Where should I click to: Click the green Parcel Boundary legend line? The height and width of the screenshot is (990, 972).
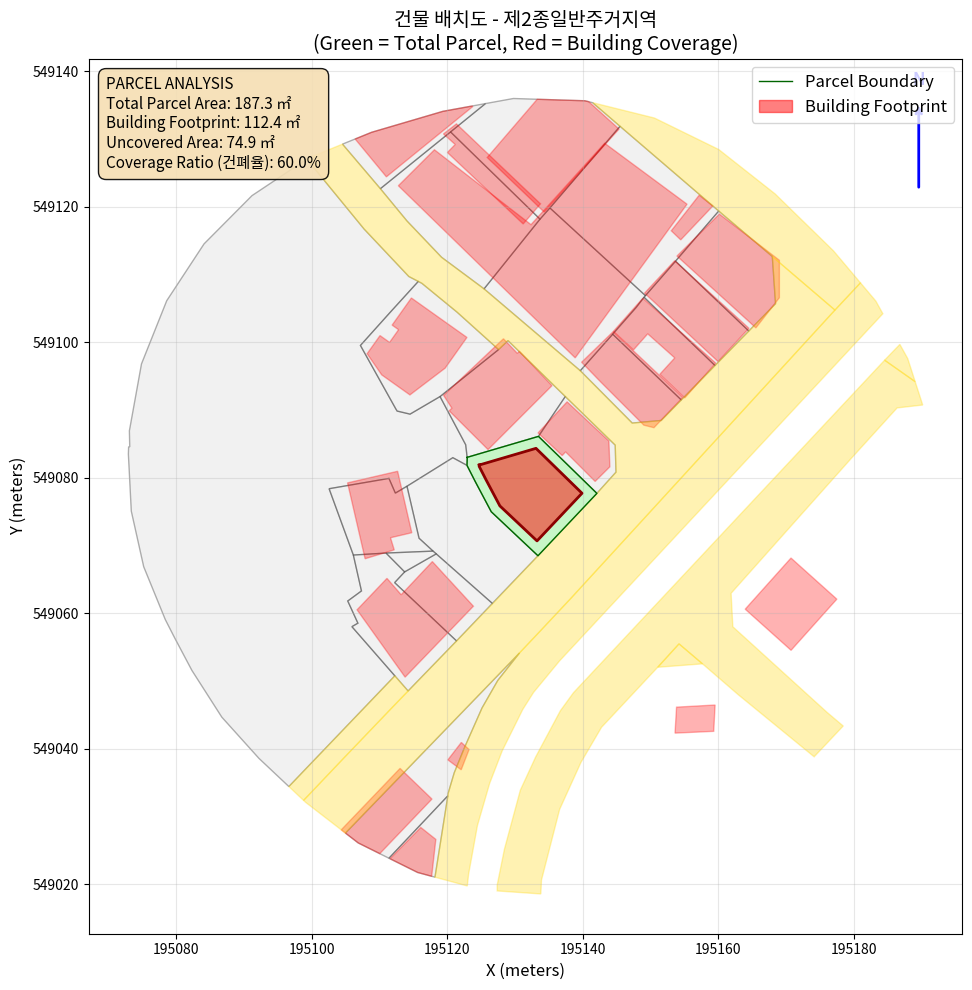click(x=775, y=82)
